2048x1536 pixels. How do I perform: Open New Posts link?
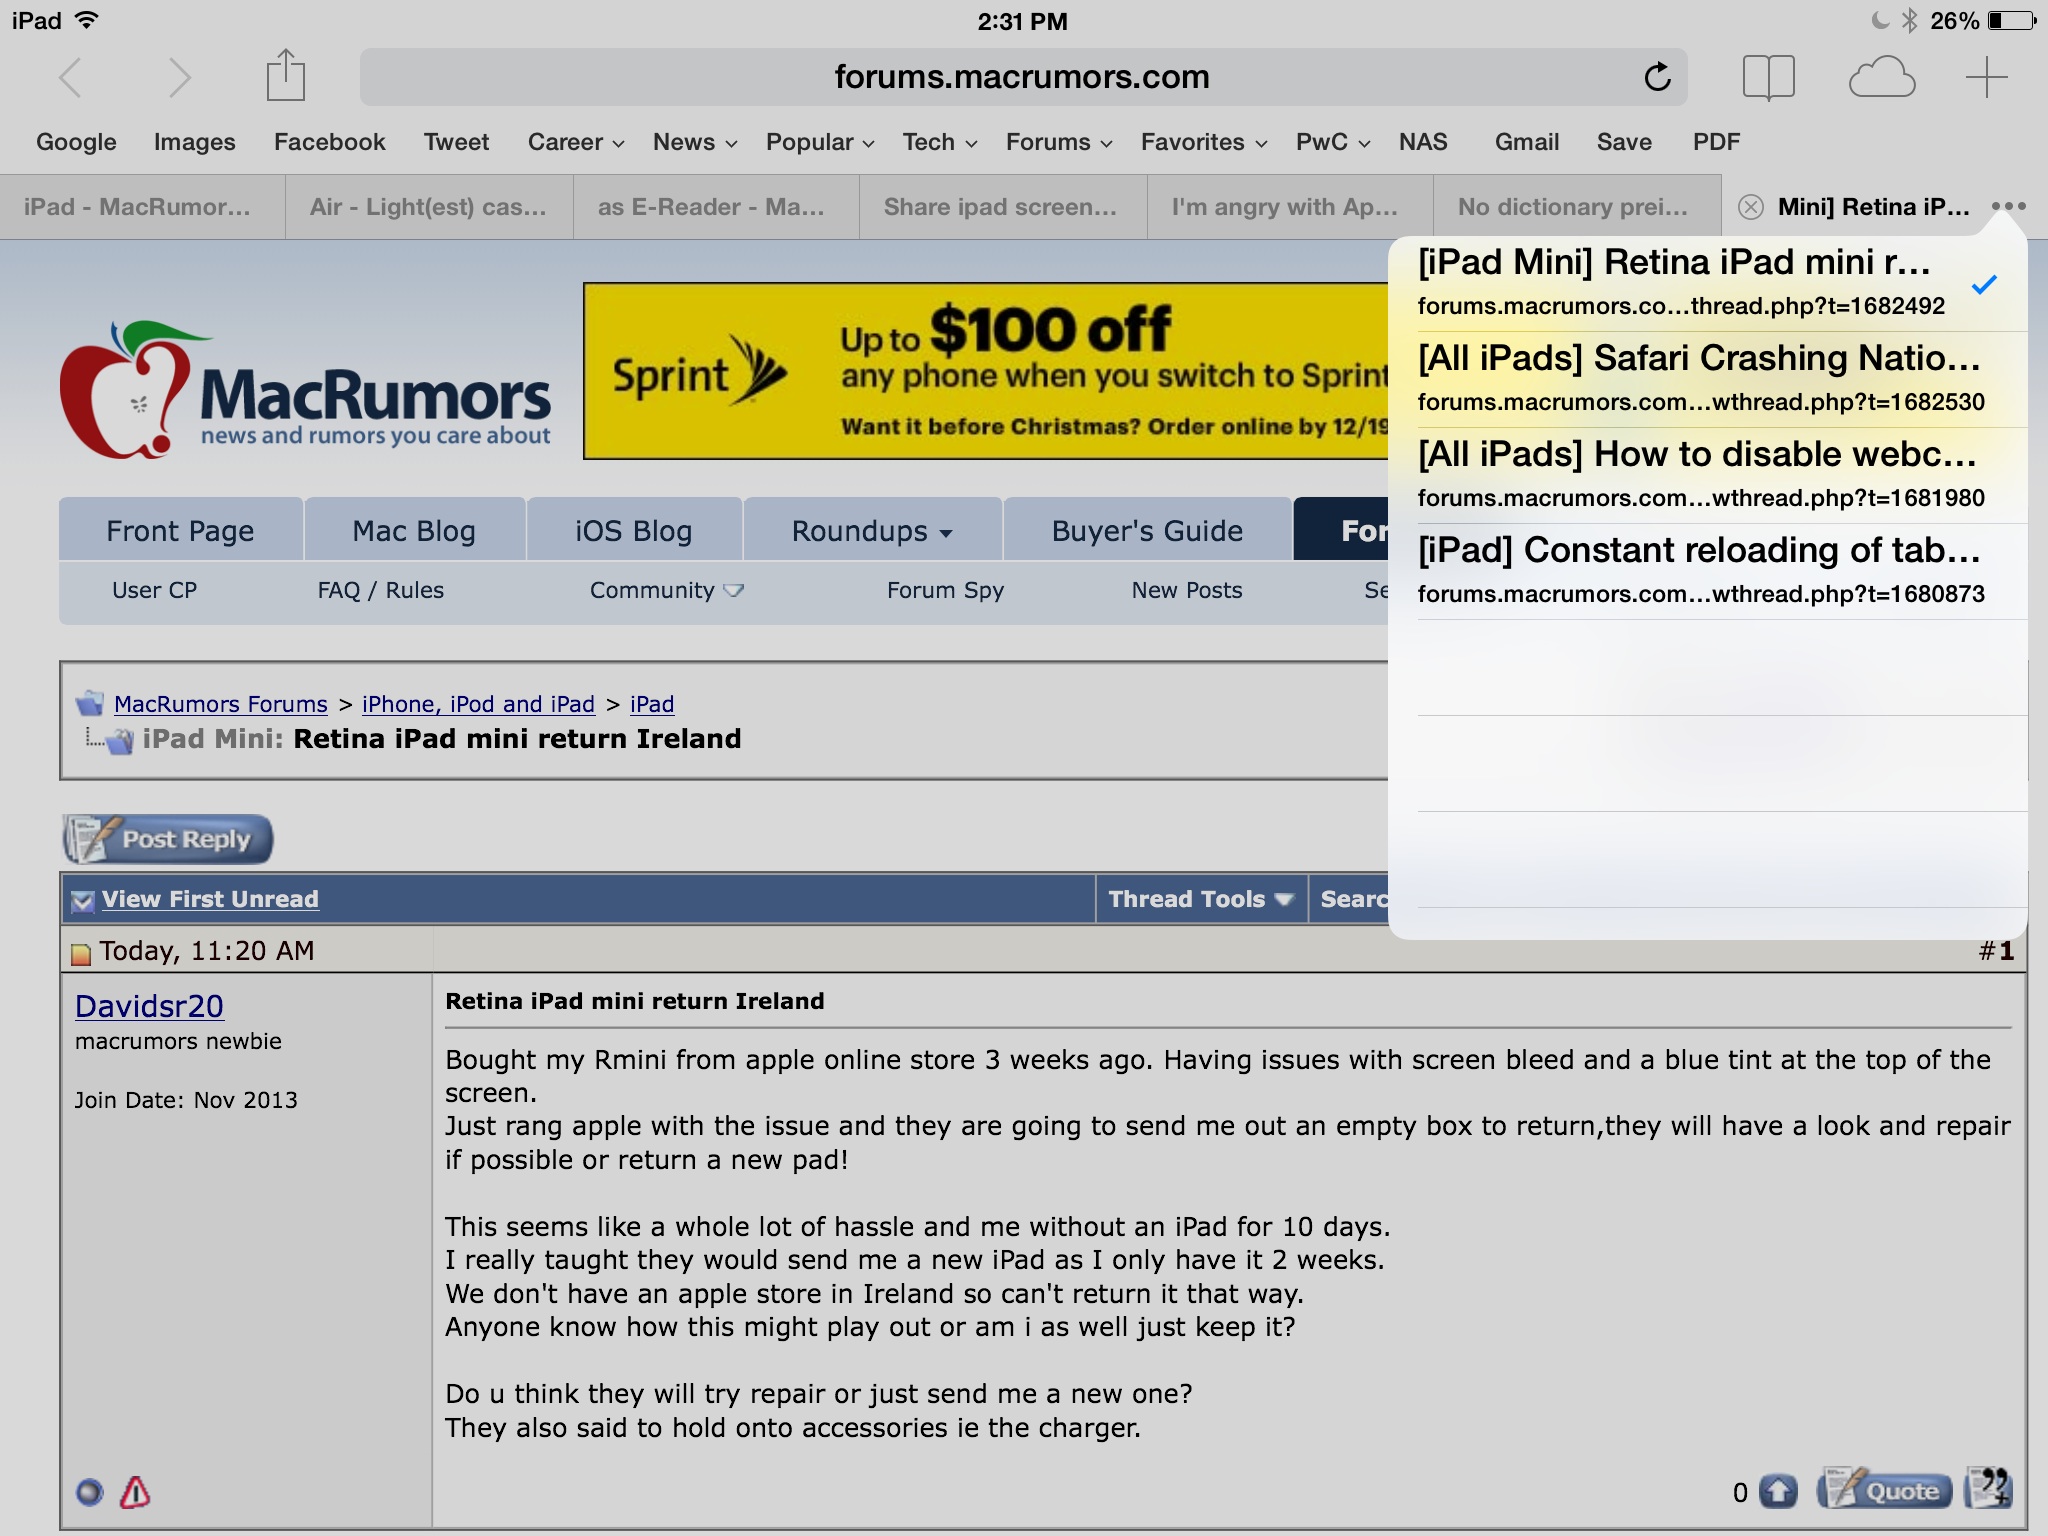pos(1187,590)
